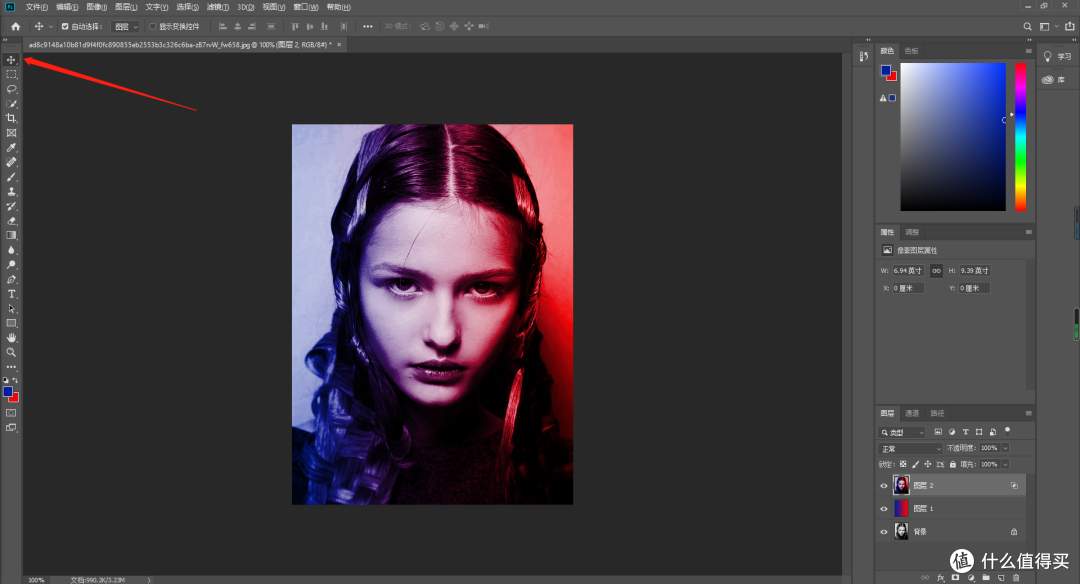Select the Crop tool

tap(11, 118)
